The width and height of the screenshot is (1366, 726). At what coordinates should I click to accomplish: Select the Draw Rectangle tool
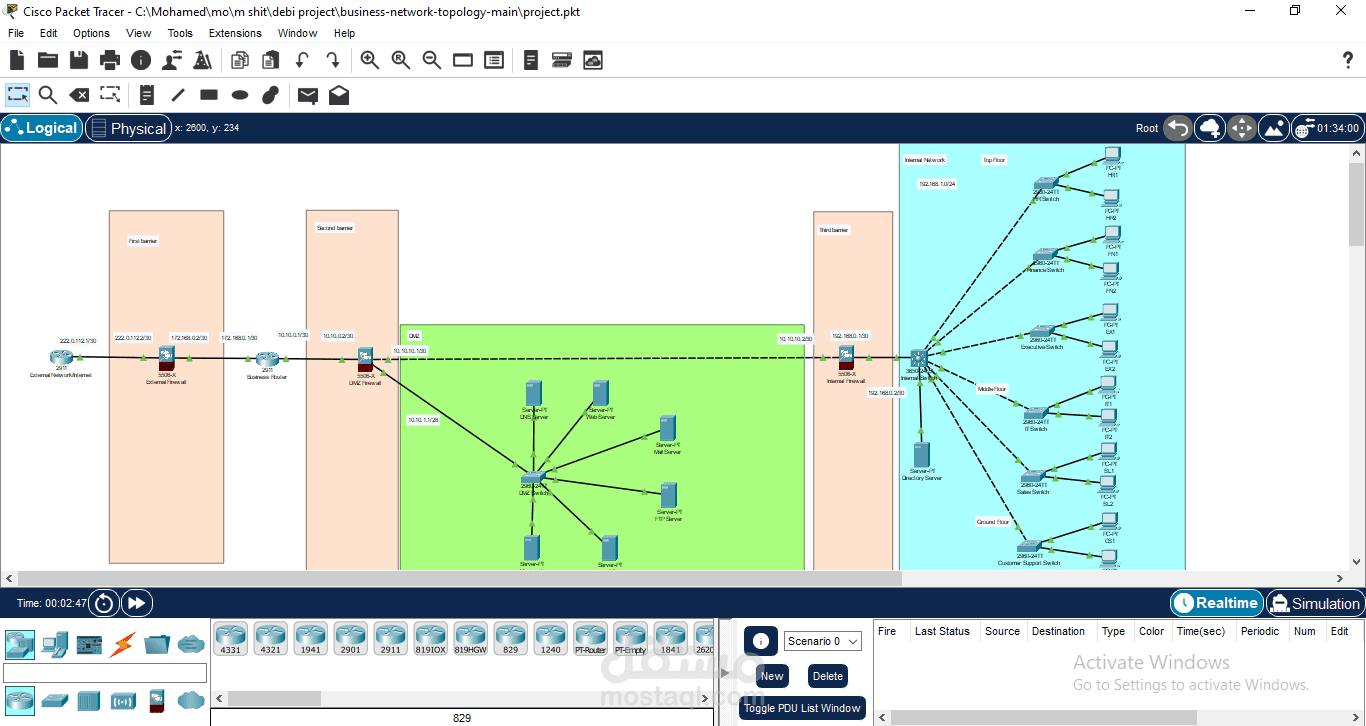(209, 95)
